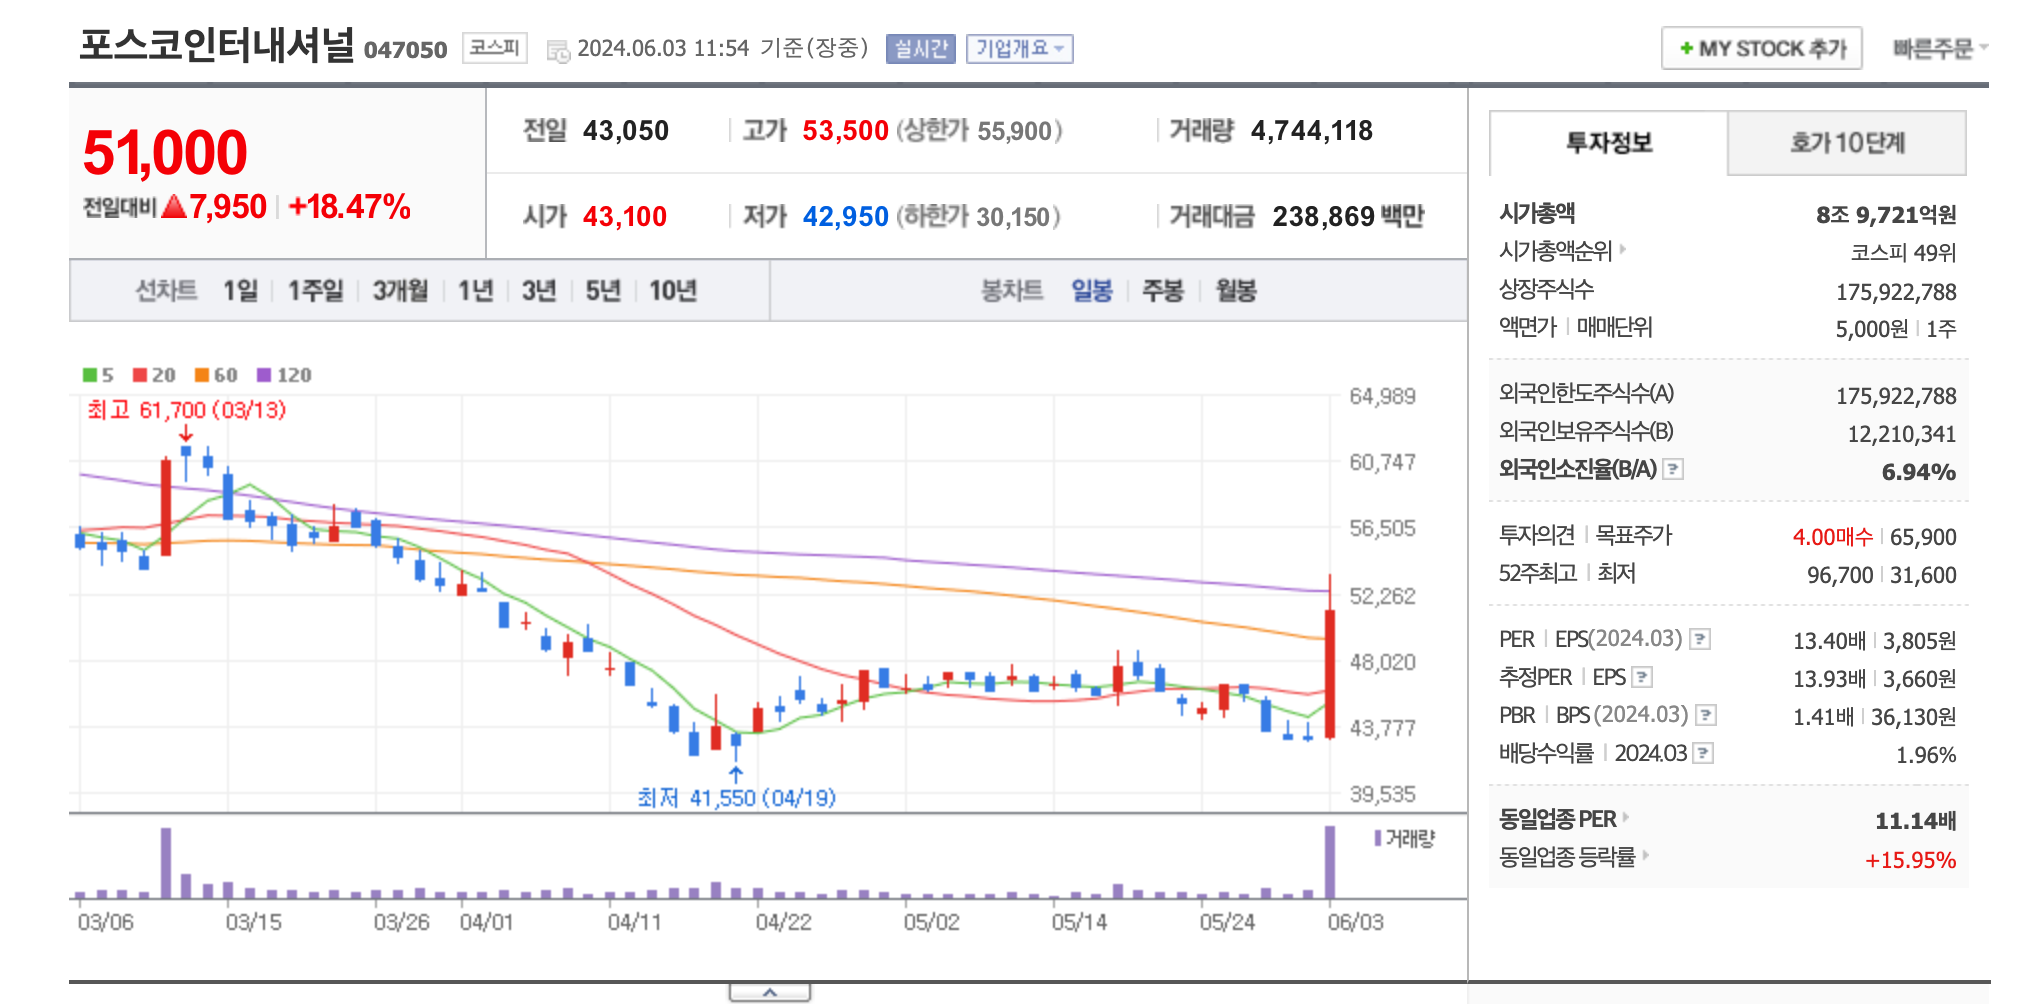This screenshot has width=2036, height=1004.
Task: Click the purple 120-day moving average swatch
Action: (x=264, y=375)
